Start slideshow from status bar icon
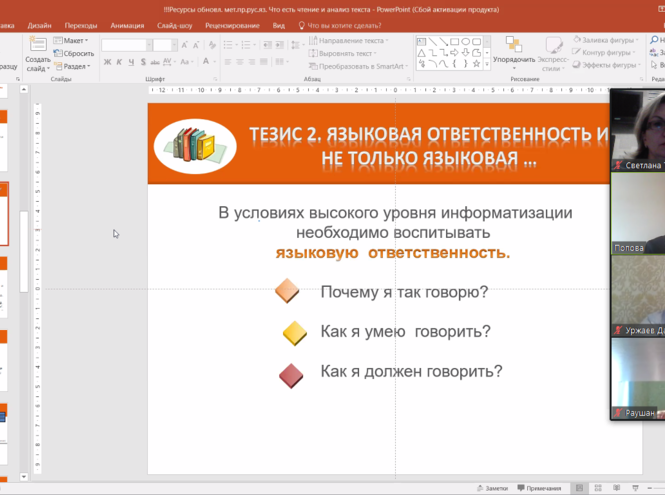 pyautogui.click(x=636, y=487)
